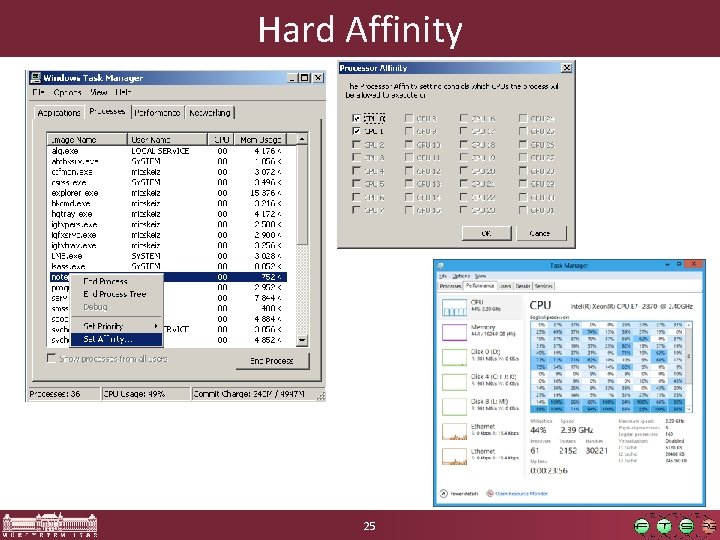
Task: Click the university building logo in the footer
Action: tap(50, 524)
